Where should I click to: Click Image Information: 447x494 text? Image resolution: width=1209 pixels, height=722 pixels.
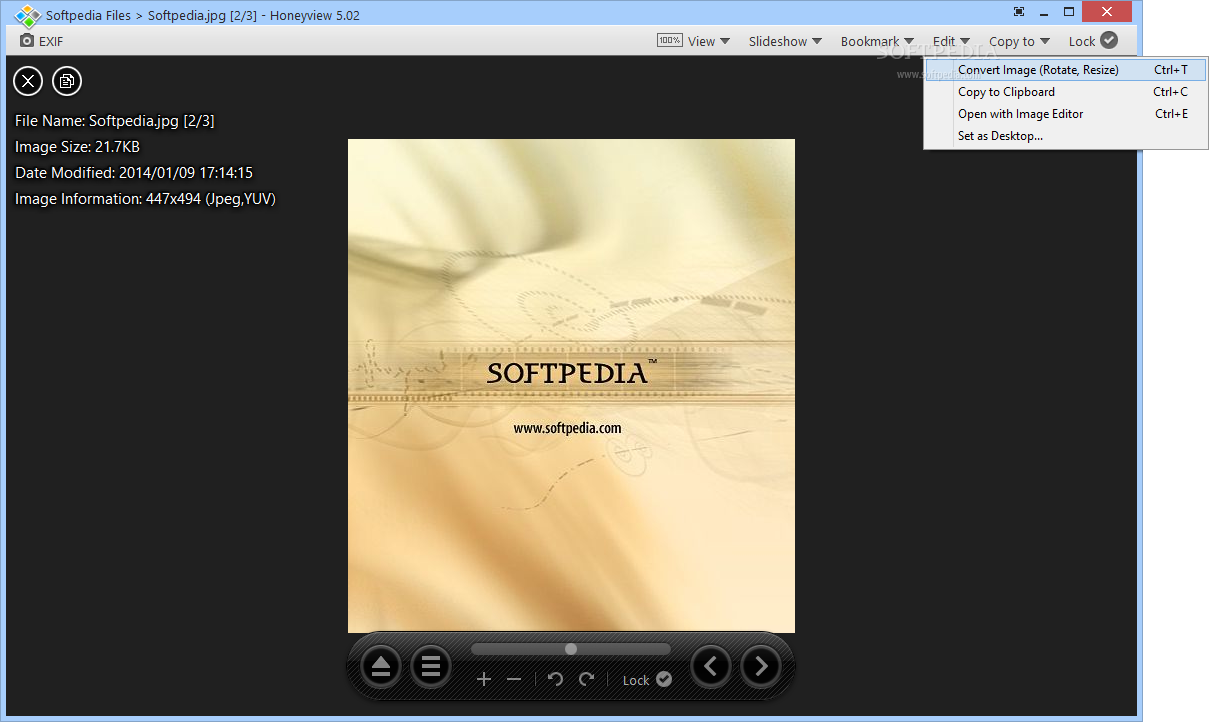pyautogui.click(x=145, y=199)
